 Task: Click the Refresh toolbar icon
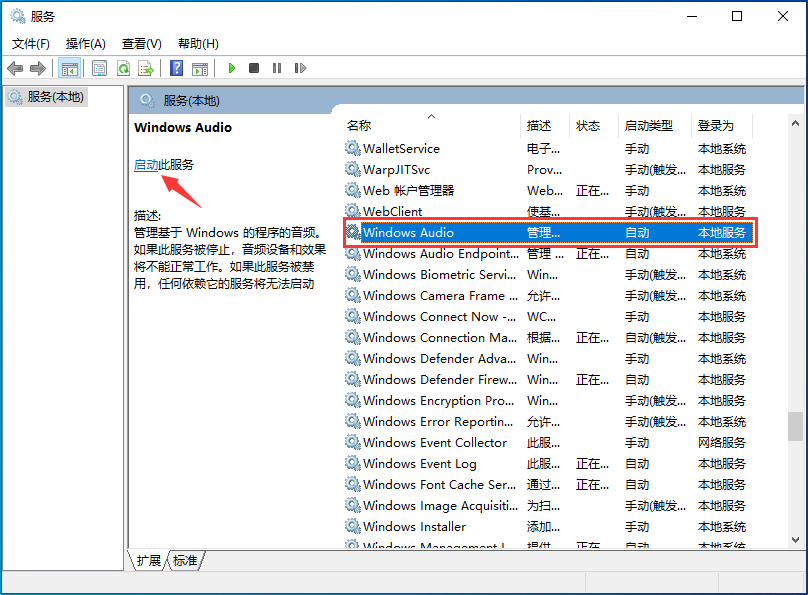coord(123,68)
